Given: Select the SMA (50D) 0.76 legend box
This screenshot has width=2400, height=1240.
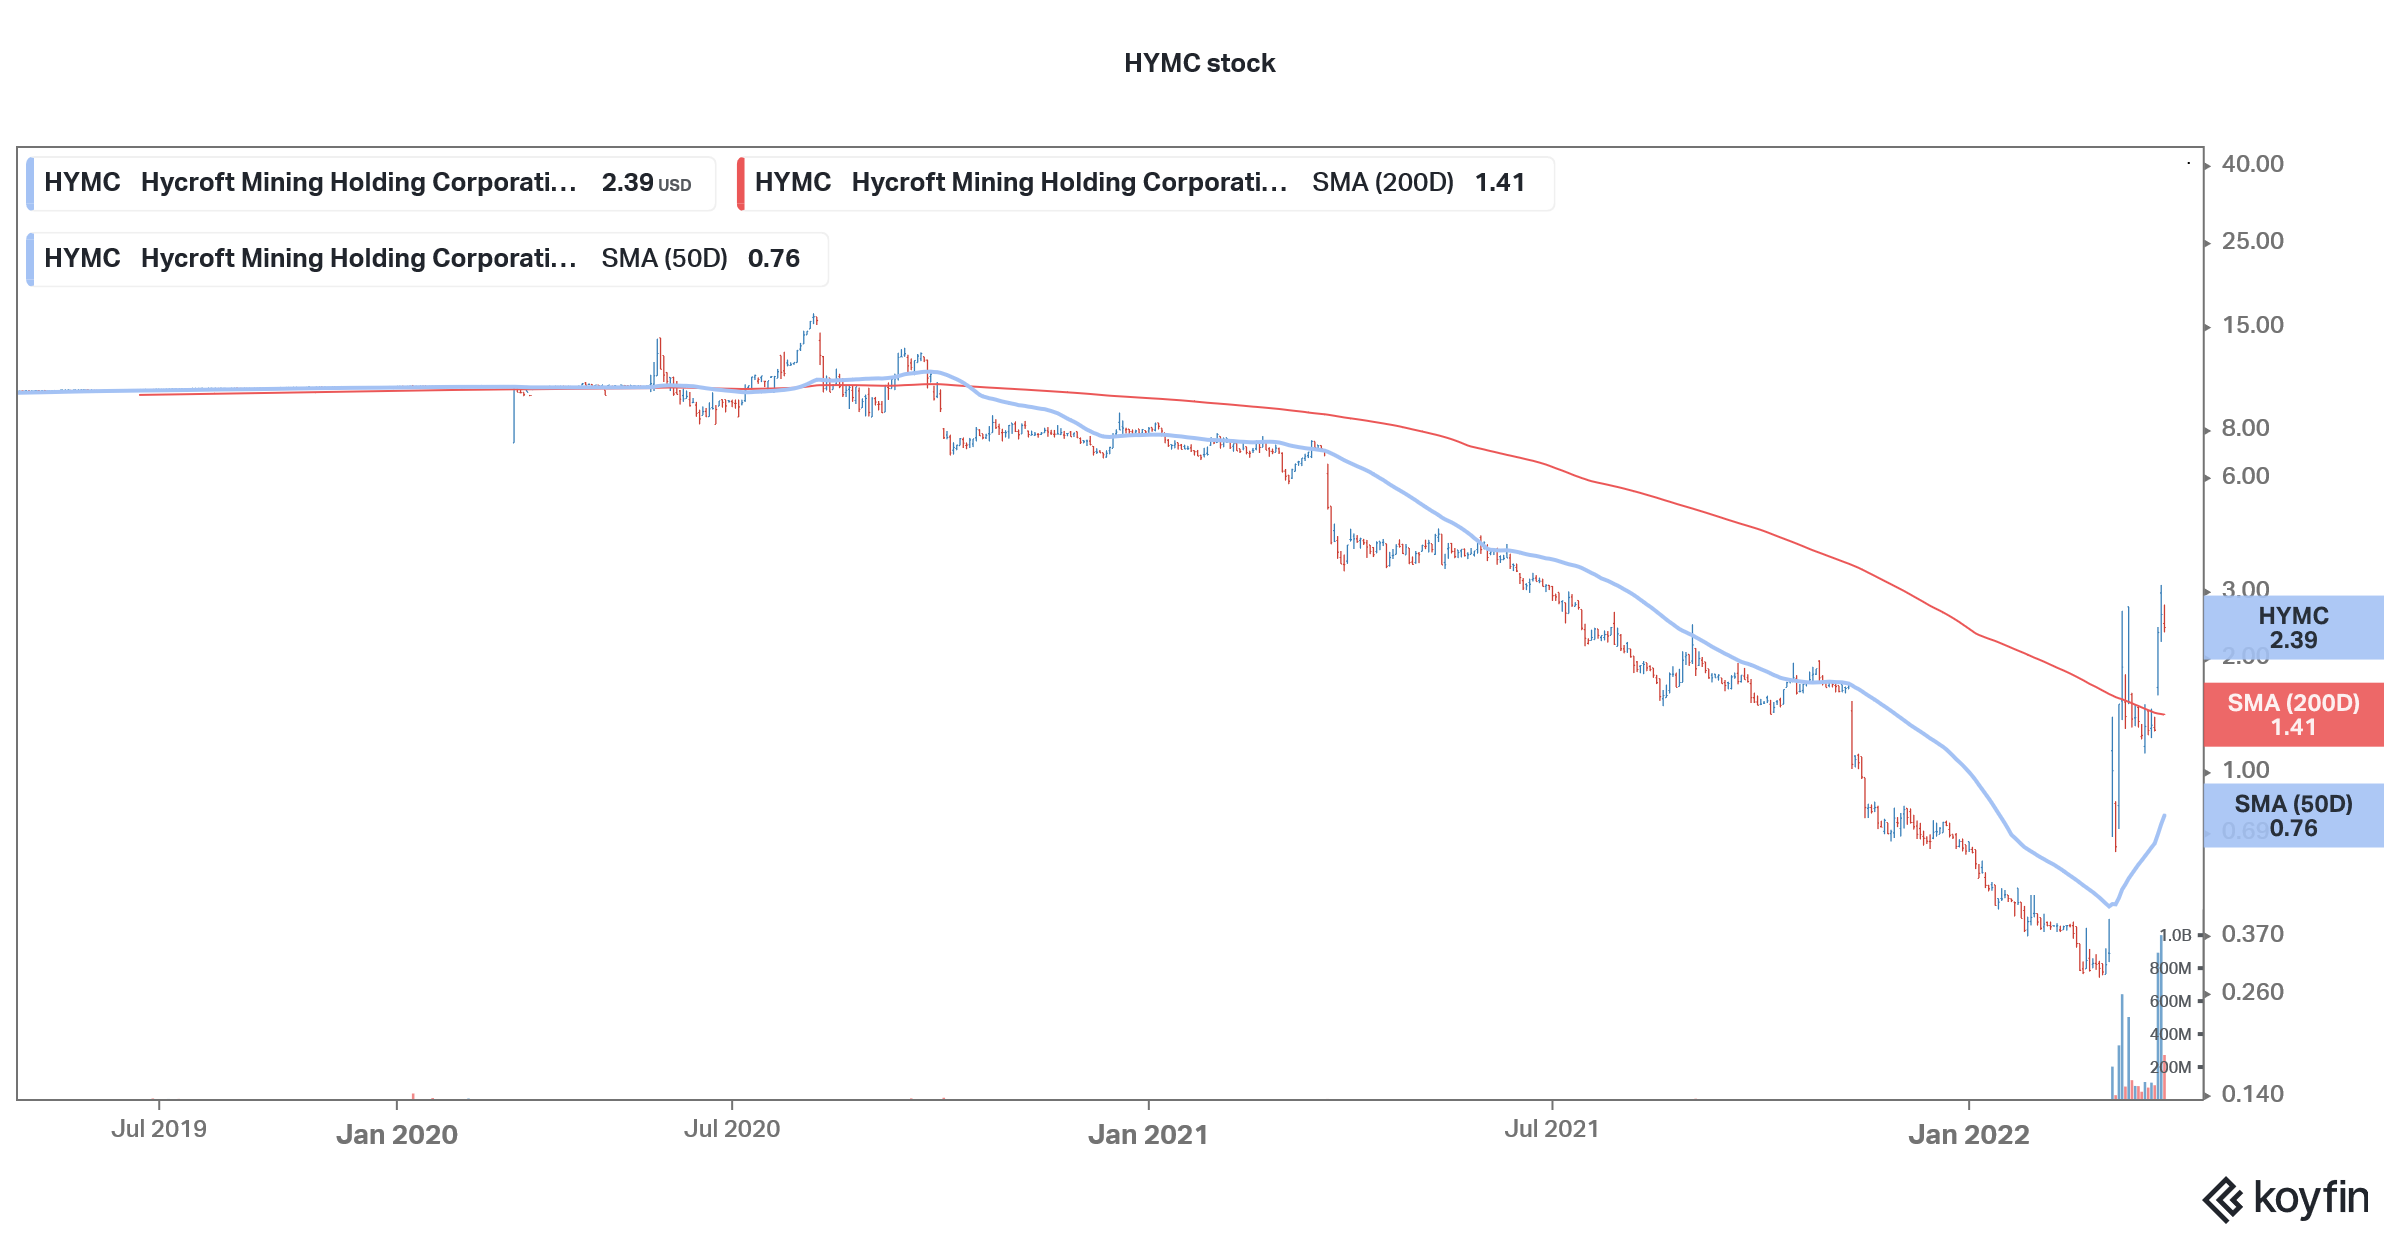Looking at the screenshot, I should tap(427, 259).
